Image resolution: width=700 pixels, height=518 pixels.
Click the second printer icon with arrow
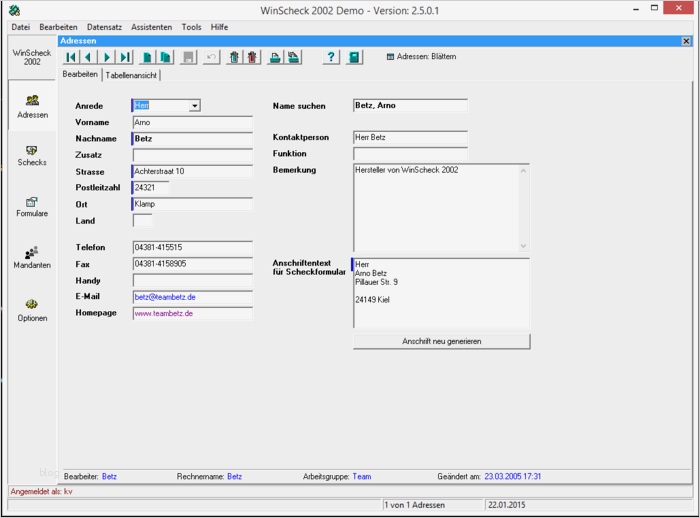293,57
